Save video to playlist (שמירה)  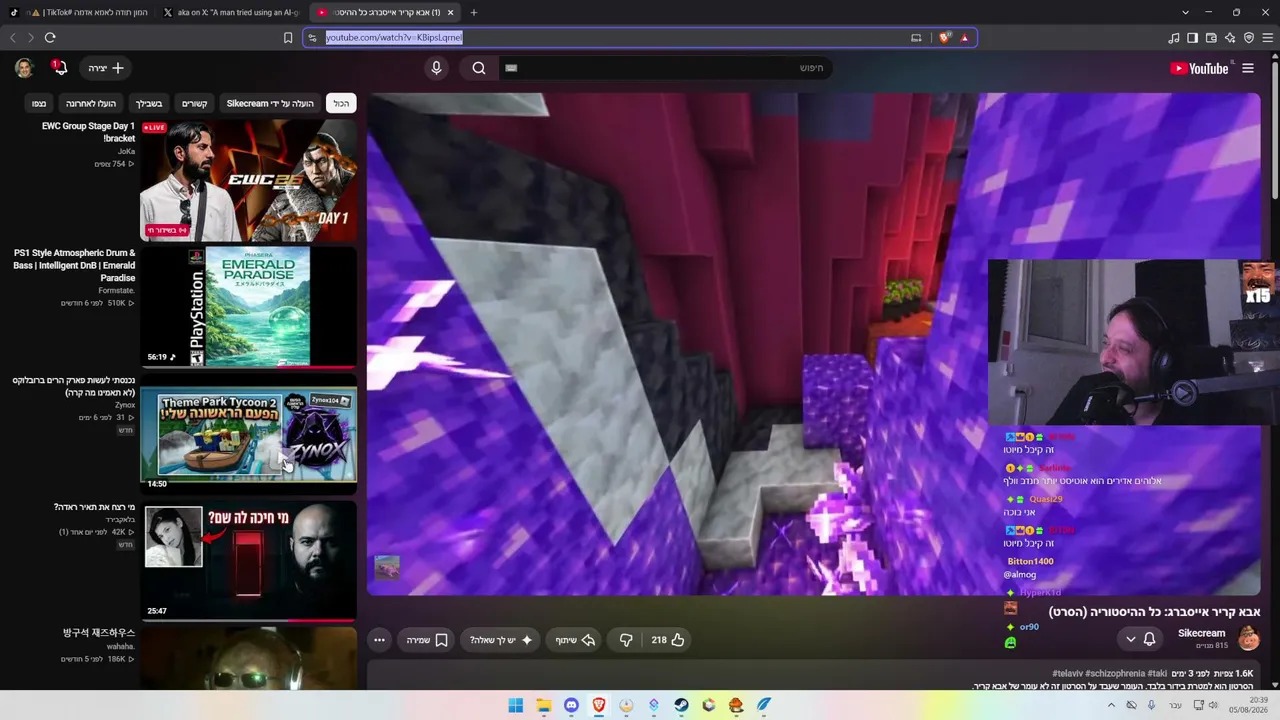[427, 640]
